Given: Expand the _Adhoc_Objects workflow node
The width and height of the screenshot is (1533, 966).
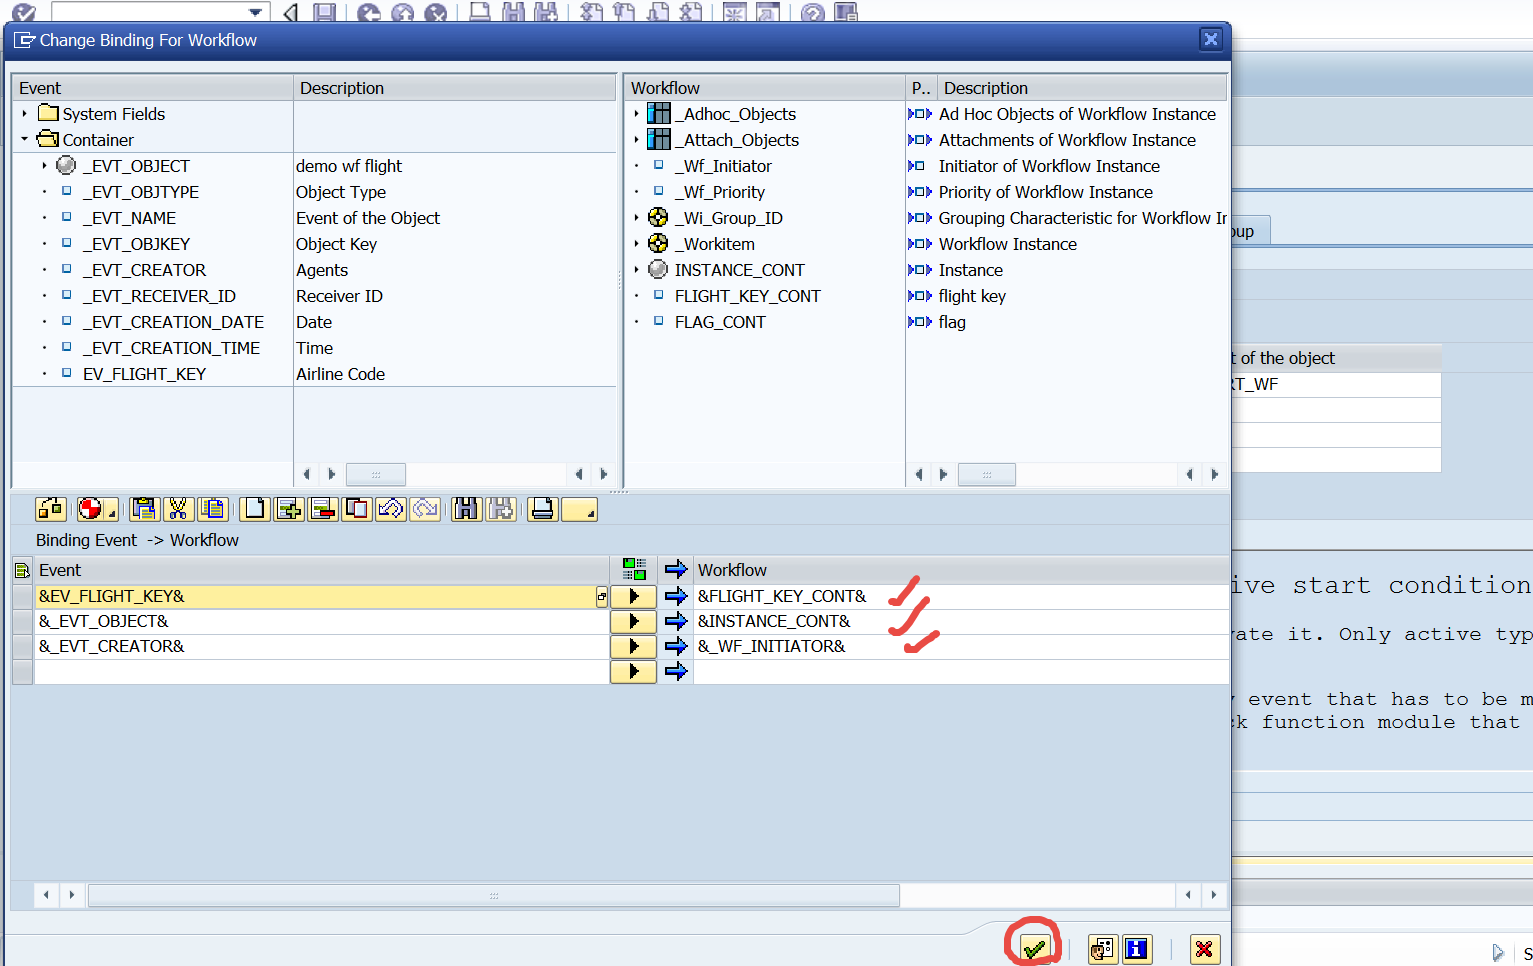Looking at the screenshot, I should [636, 114].
